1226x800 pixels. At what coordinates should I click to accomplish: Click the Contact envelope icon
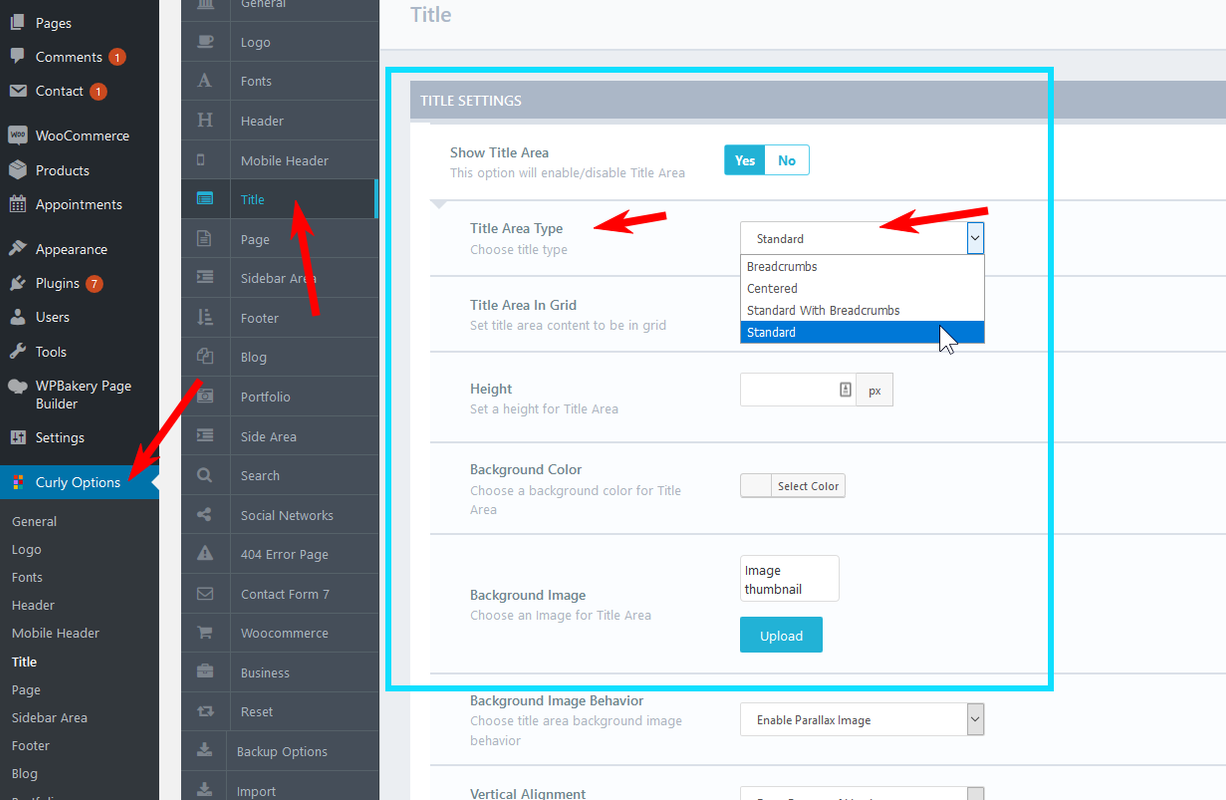tap(17, 91)
